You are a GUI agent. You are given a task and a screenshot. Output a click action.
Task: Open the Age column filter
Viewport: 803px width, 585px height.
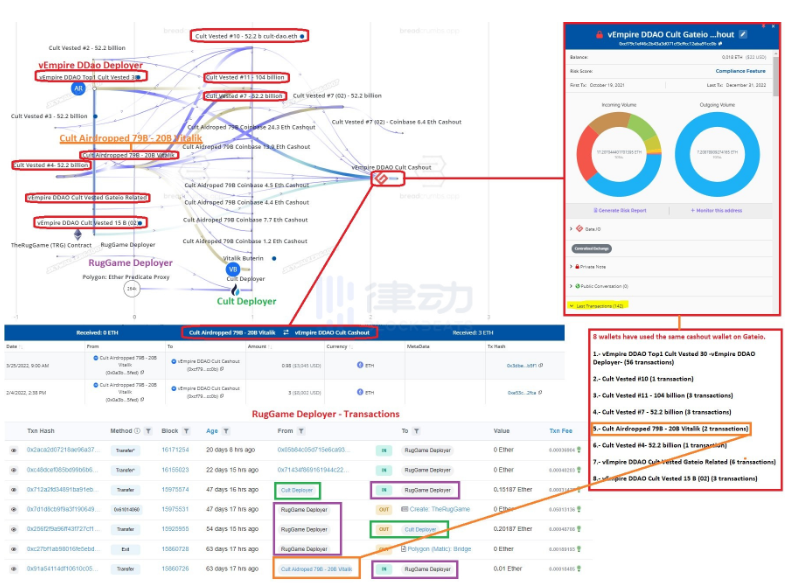point(226,431)
